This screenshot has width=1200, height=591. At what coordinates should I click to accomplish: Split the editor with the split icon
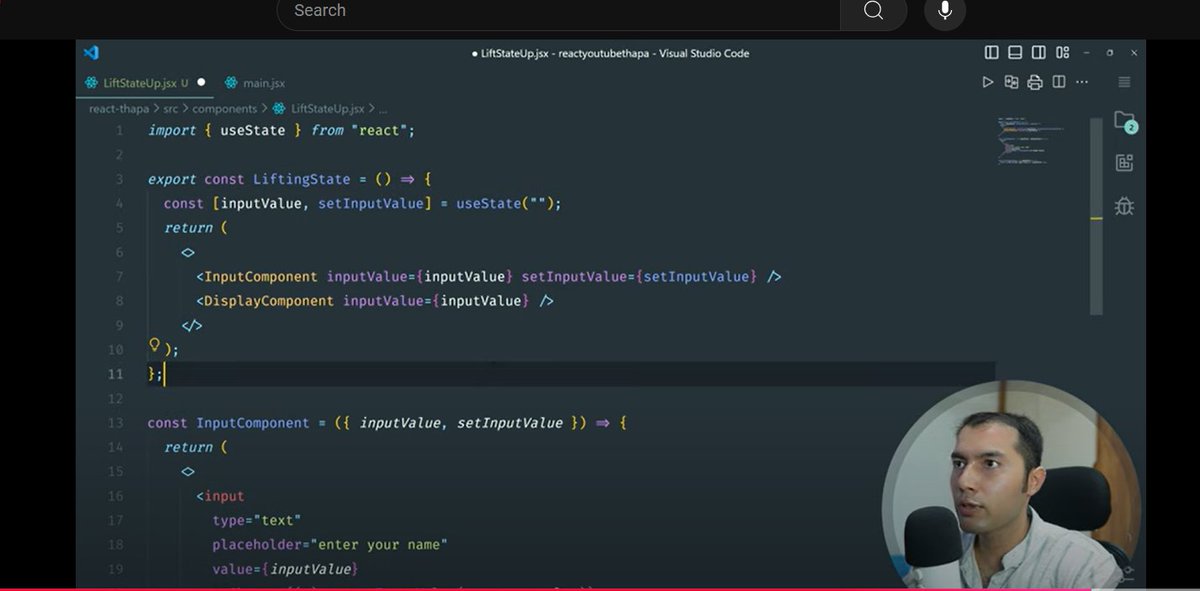pos(1059,82)
